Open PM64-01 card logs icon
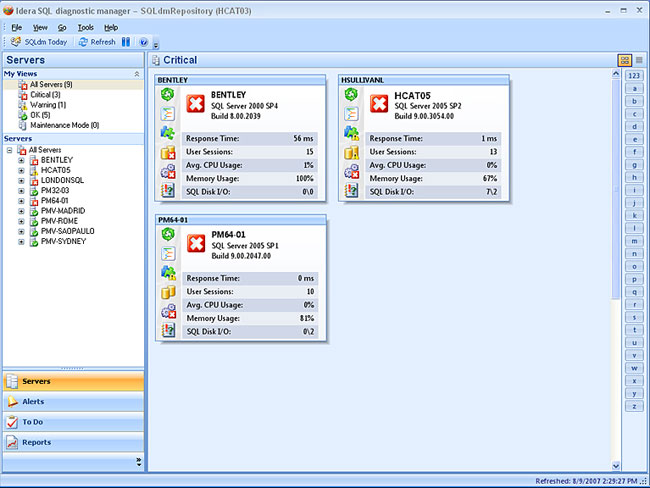 tap(168, 330)
